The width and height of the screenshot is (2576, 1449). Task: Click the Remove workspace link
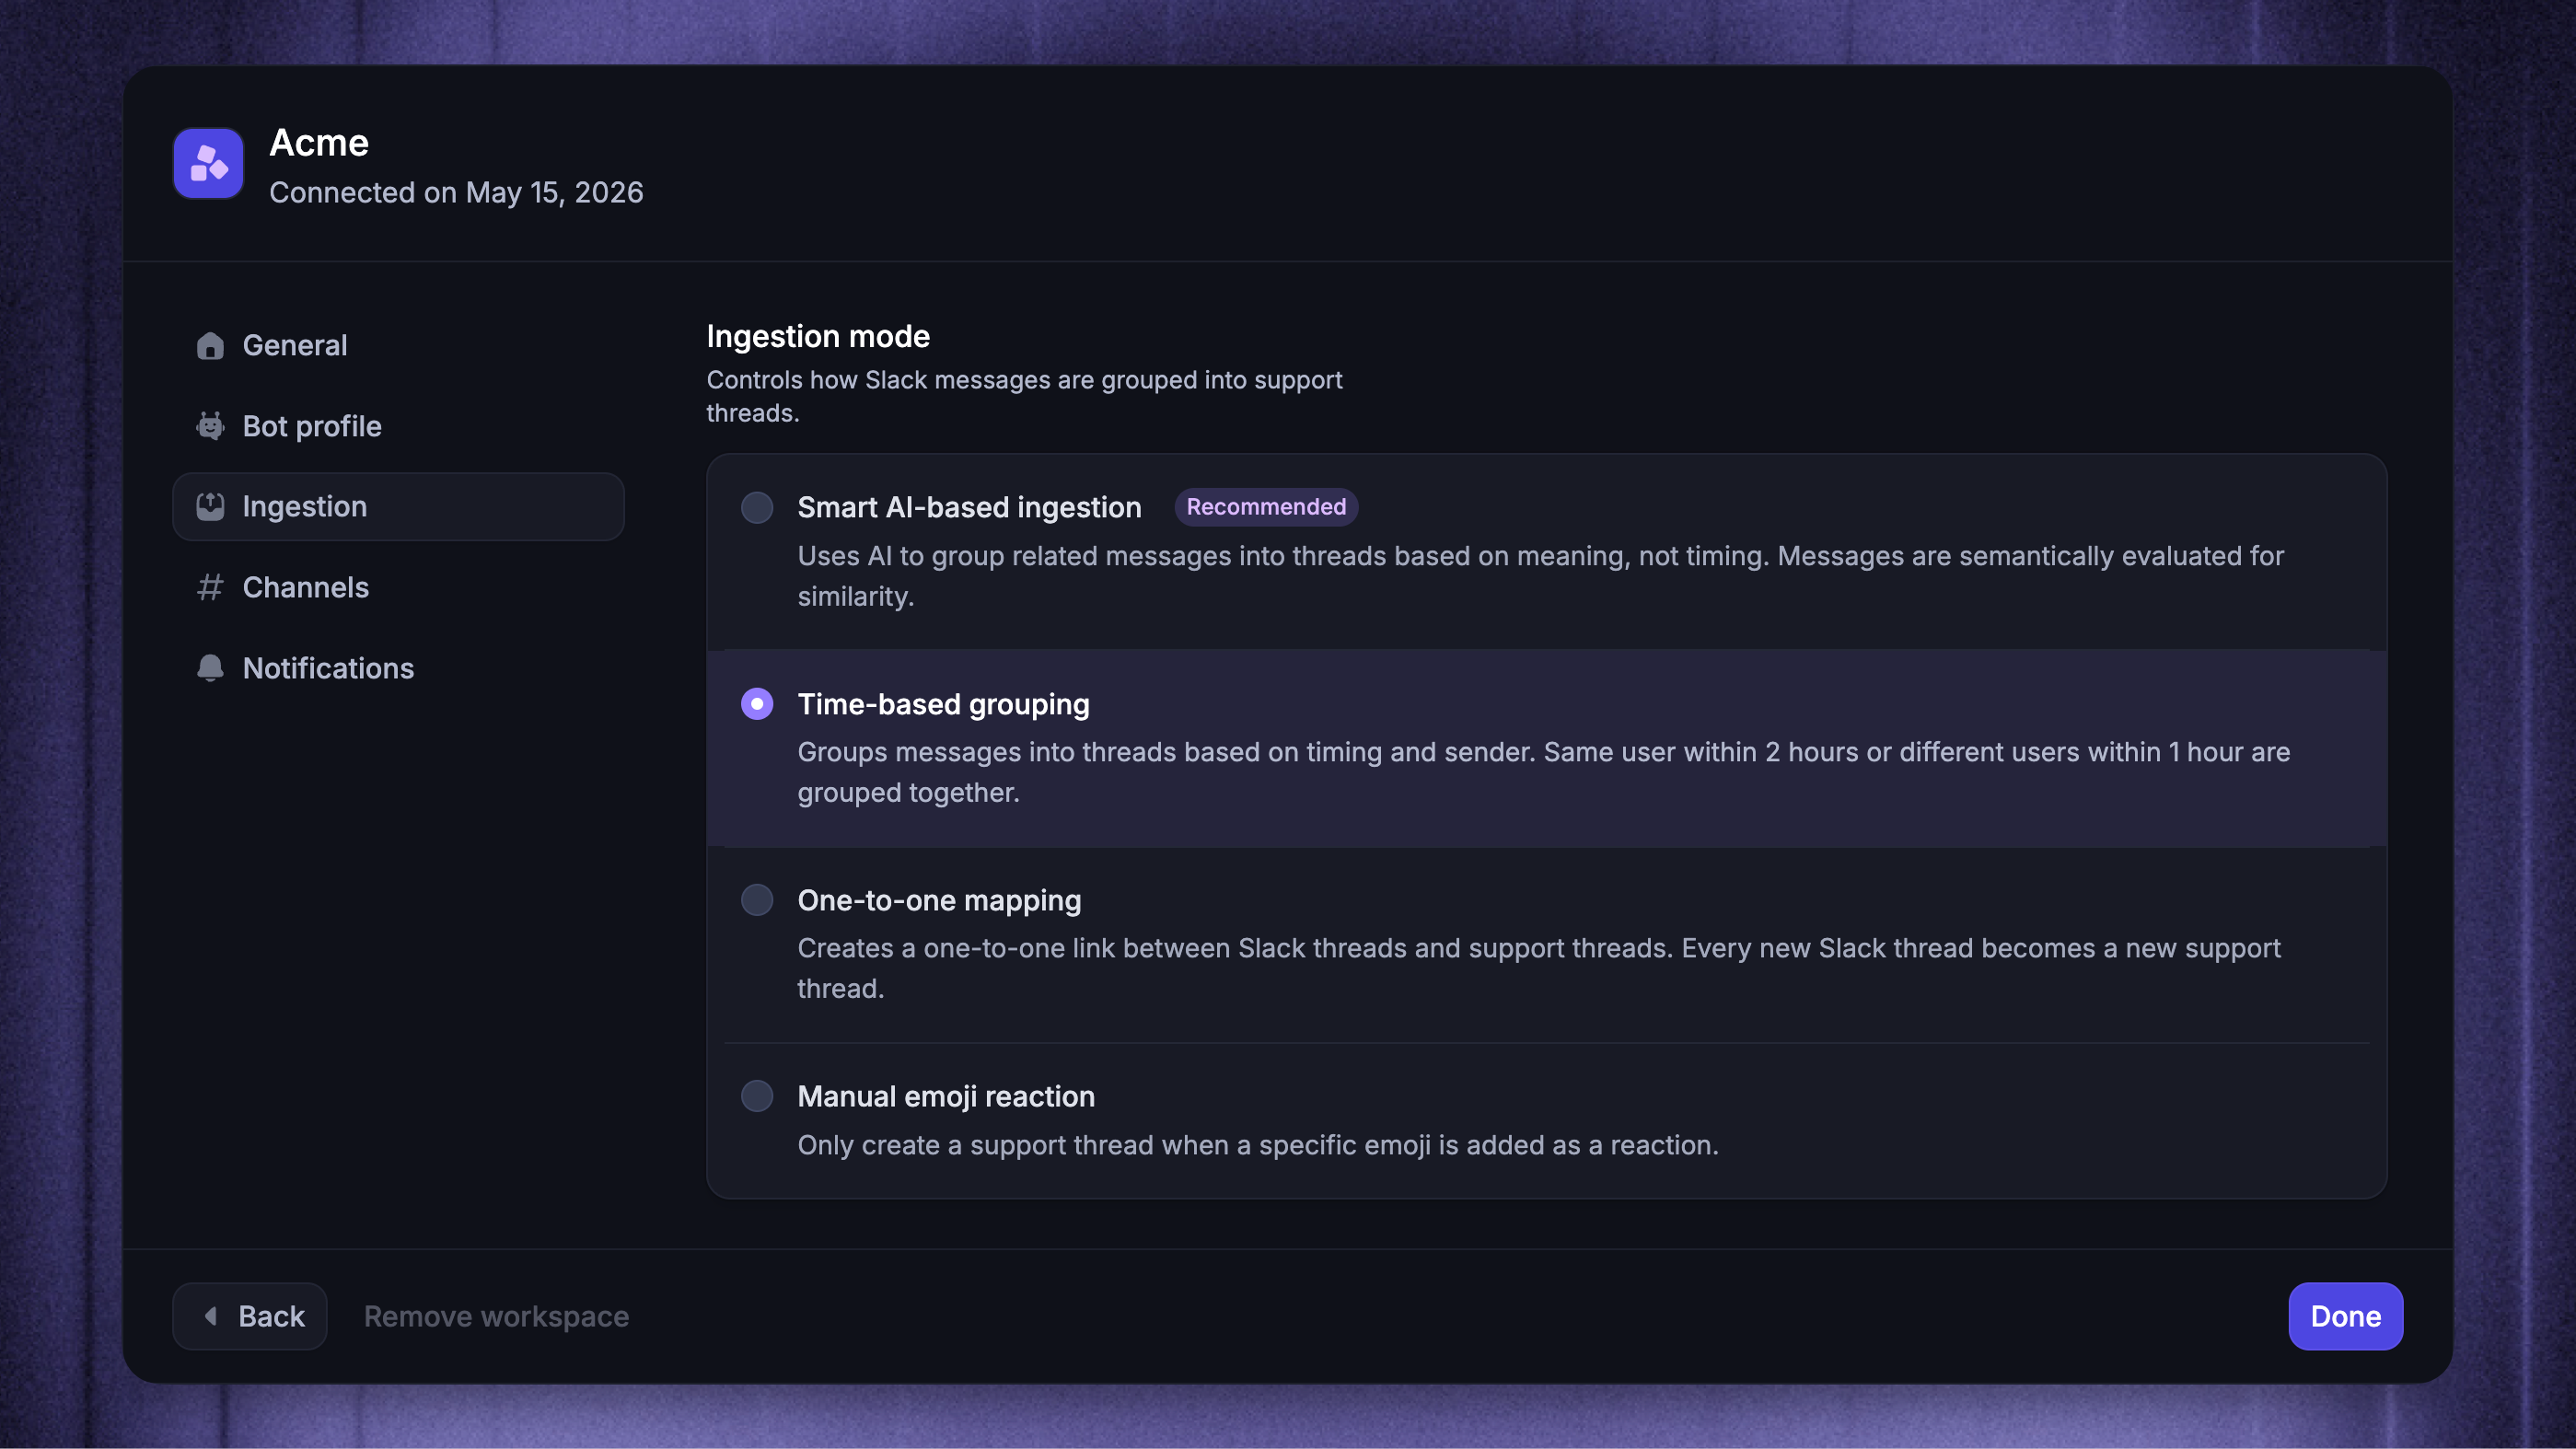[x=496, y=1316]
